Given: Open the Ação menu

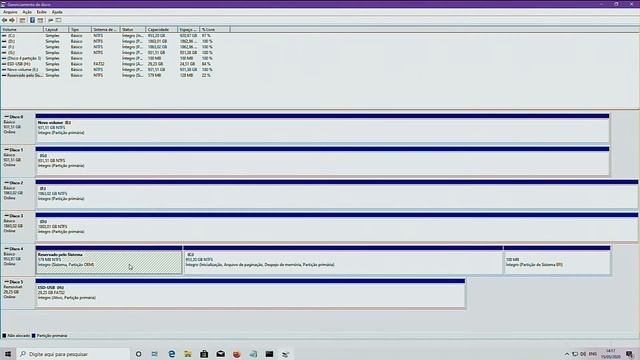Looking at the screenshot, I should [x=27, y=12].
